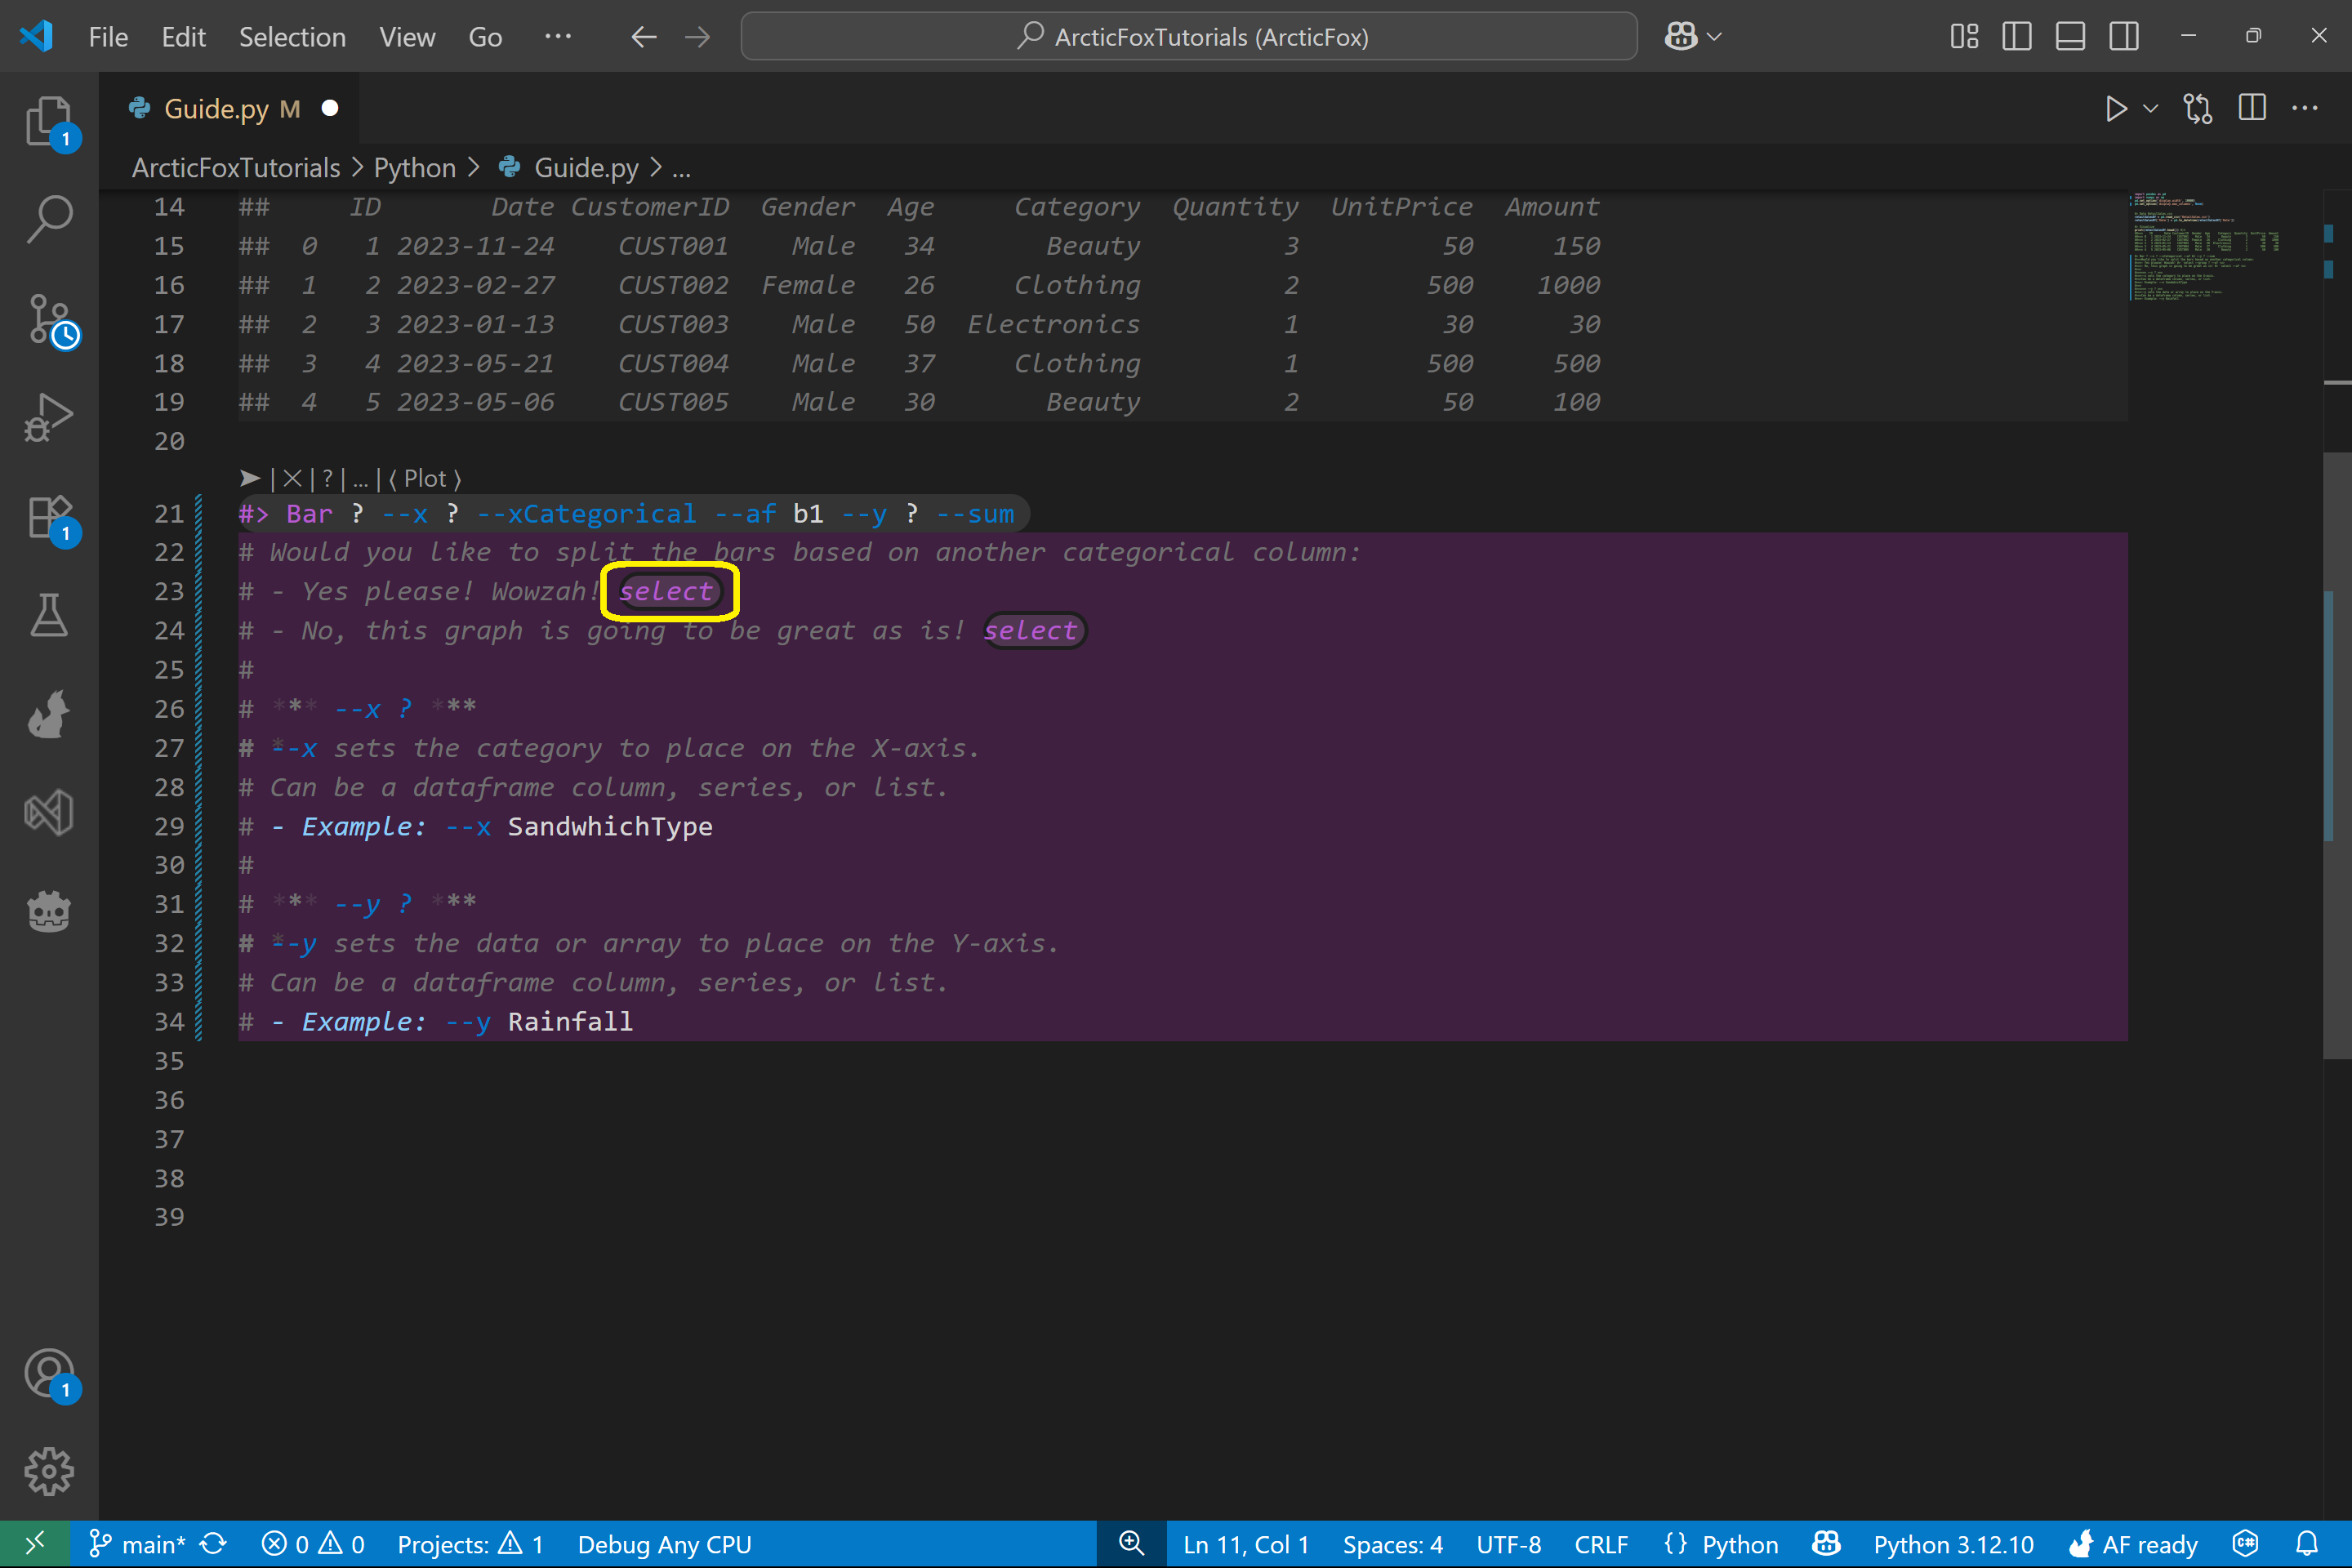This screenshot has height=1568, width=2352.
Task: Split the editor right
Action: pyautogui.click(x=2252, y=108)
